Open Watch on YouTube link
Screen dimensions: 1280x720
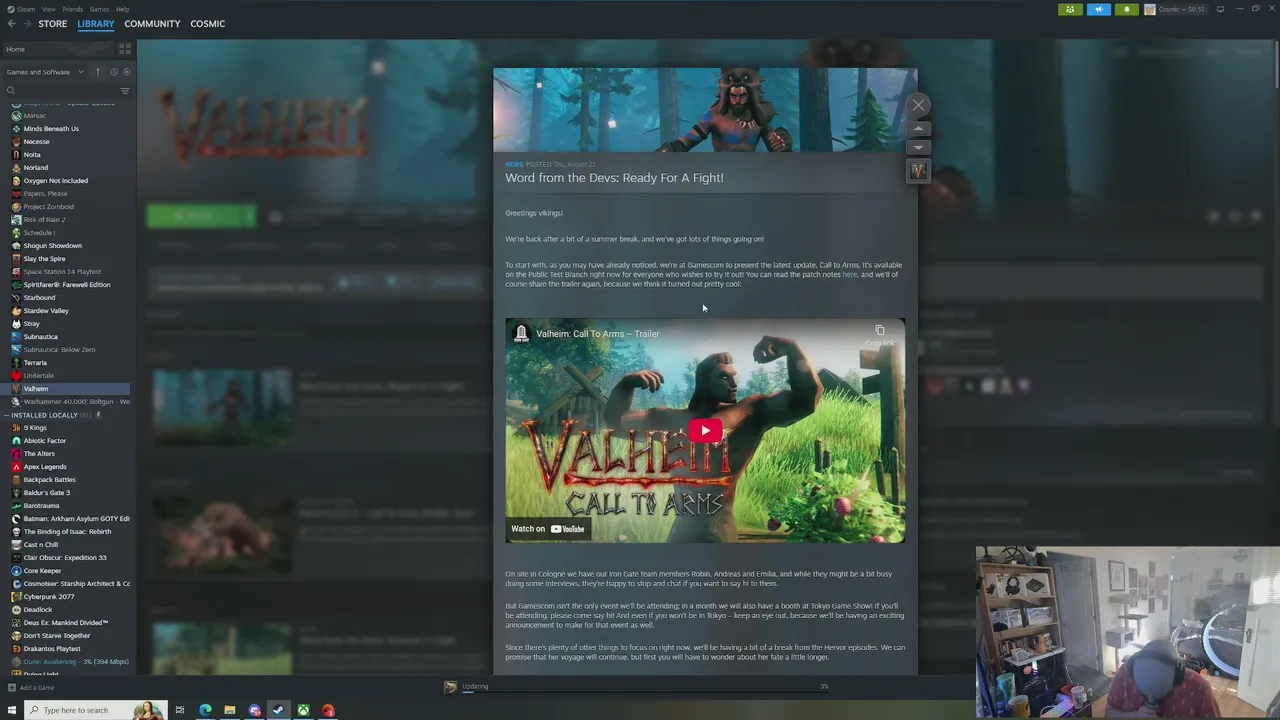pos(547,529)
